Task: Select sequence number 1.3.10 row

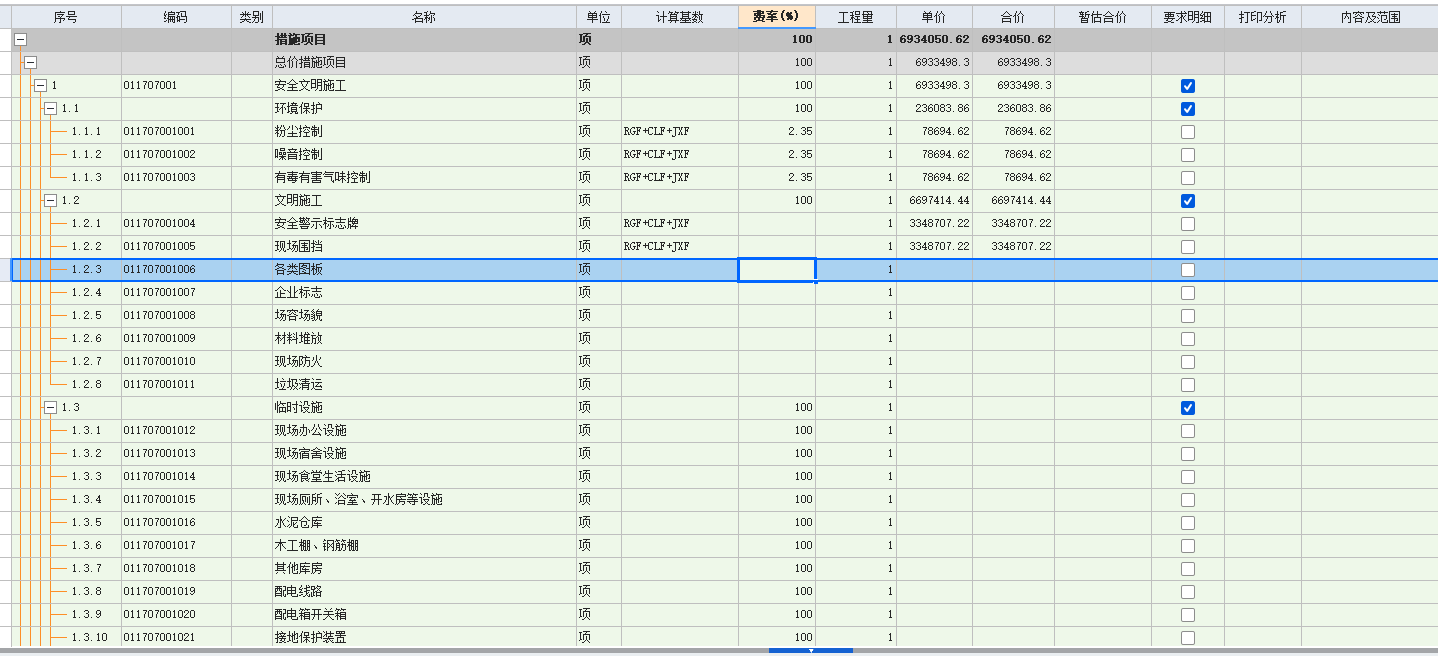Action: tap(89, 637)
